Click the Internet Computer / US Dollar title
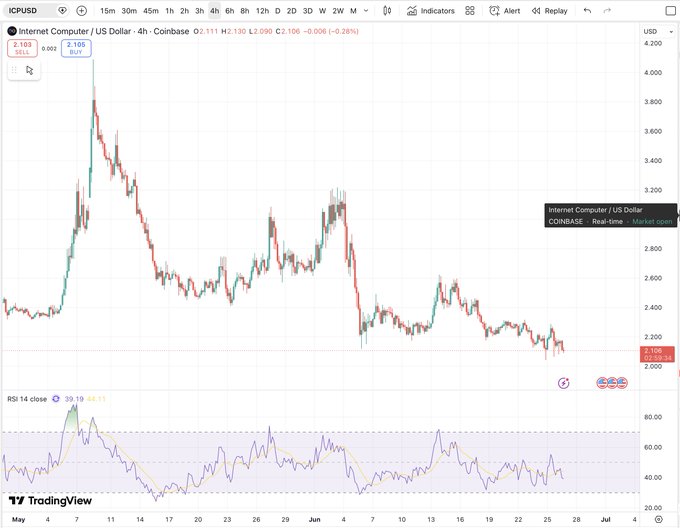Image resolution: width=680 pixels, height=528 pixels. point(75,31)
